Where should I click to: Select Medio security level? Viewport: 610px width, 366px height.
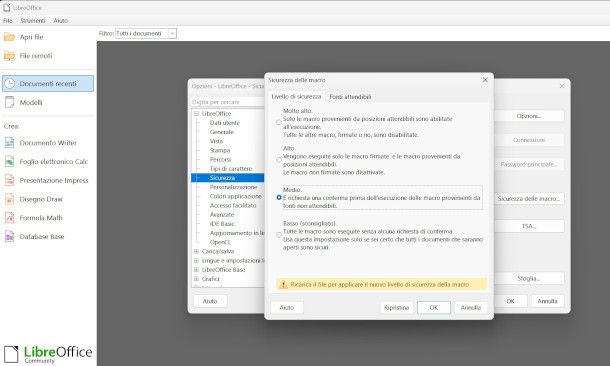(279, 198)
